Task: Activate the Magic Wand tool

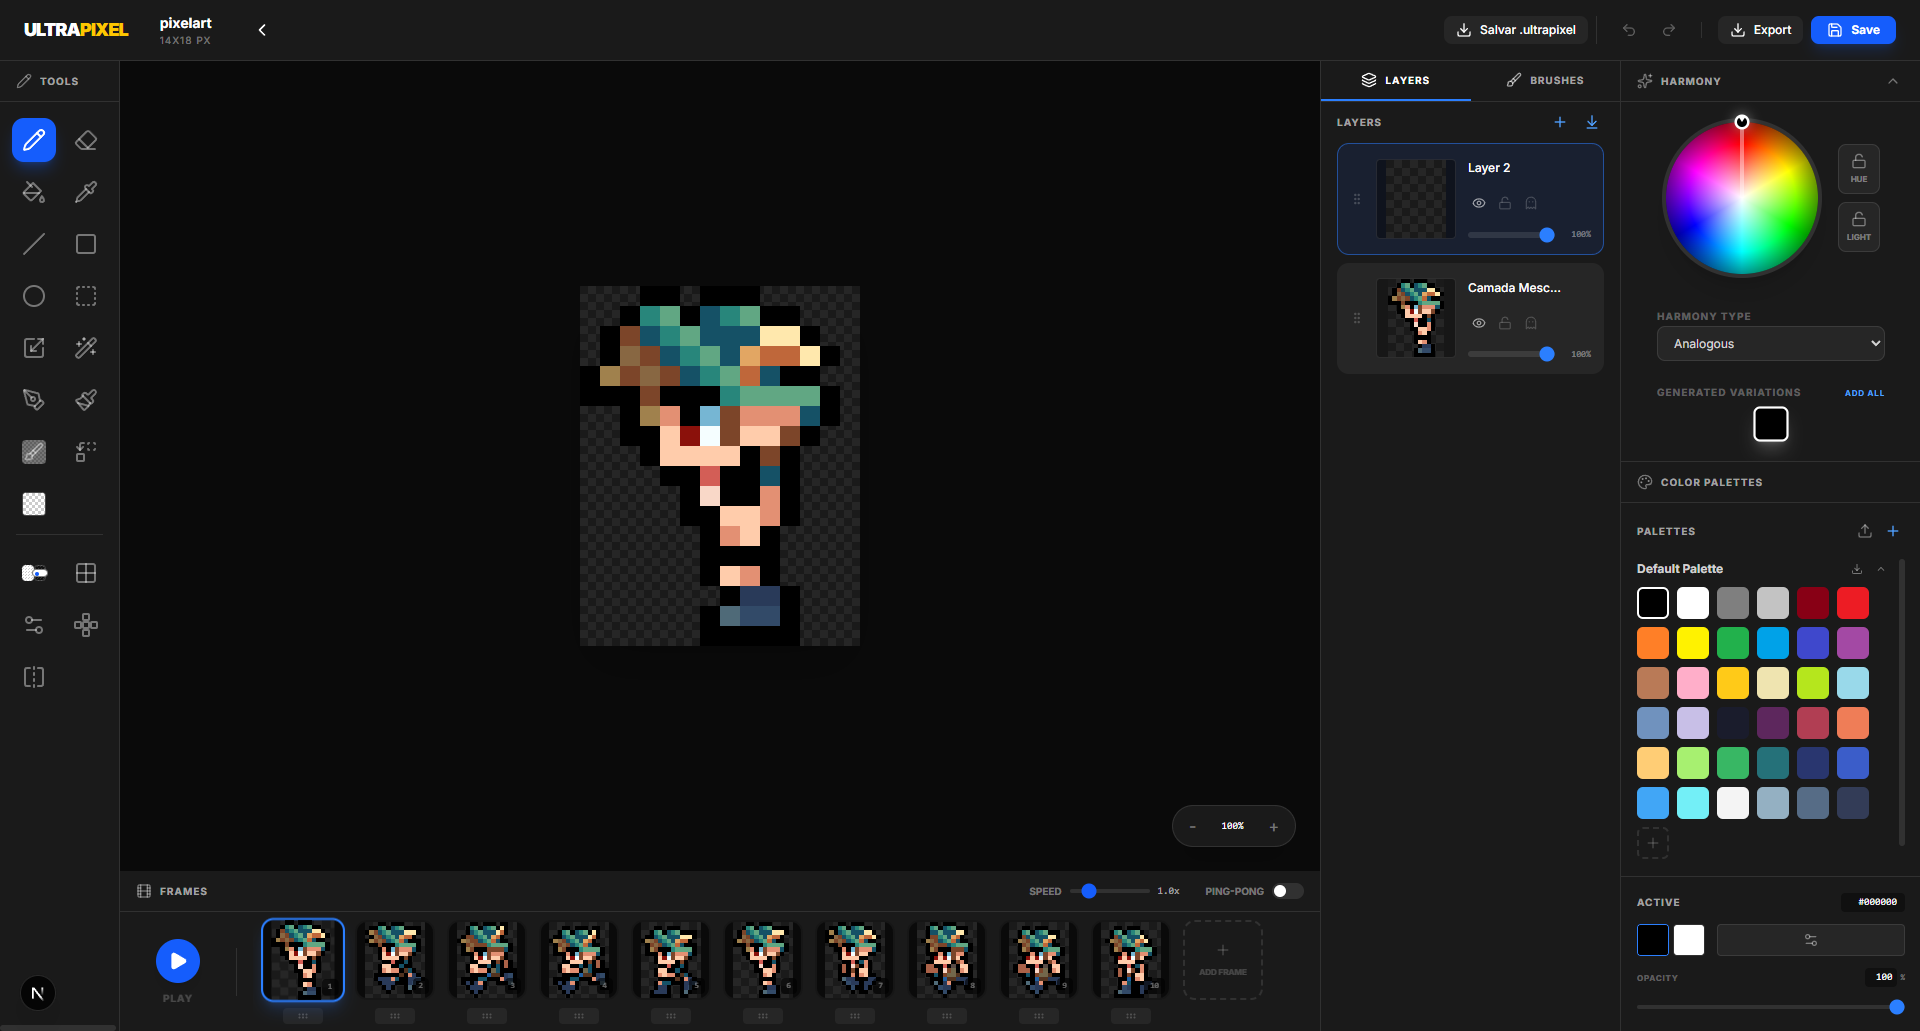Action: [86, 348]
